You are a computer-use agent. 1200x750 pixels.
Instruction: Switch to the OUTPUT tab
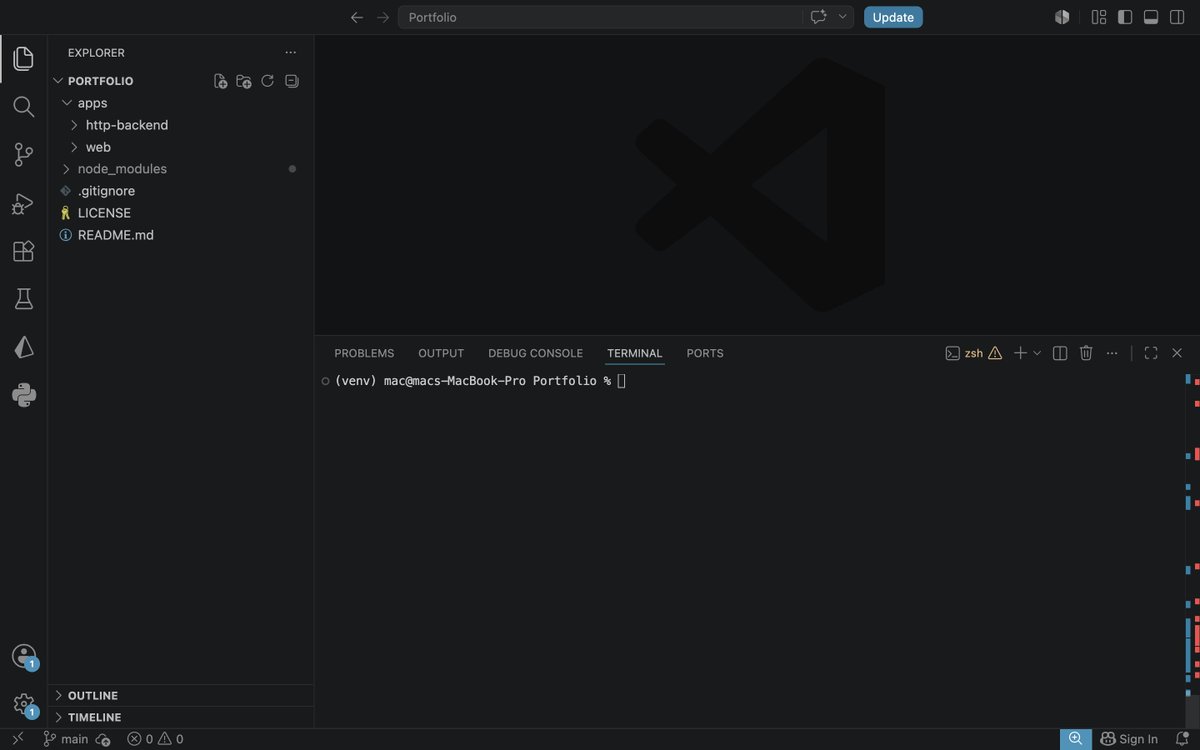coord(441,353)
